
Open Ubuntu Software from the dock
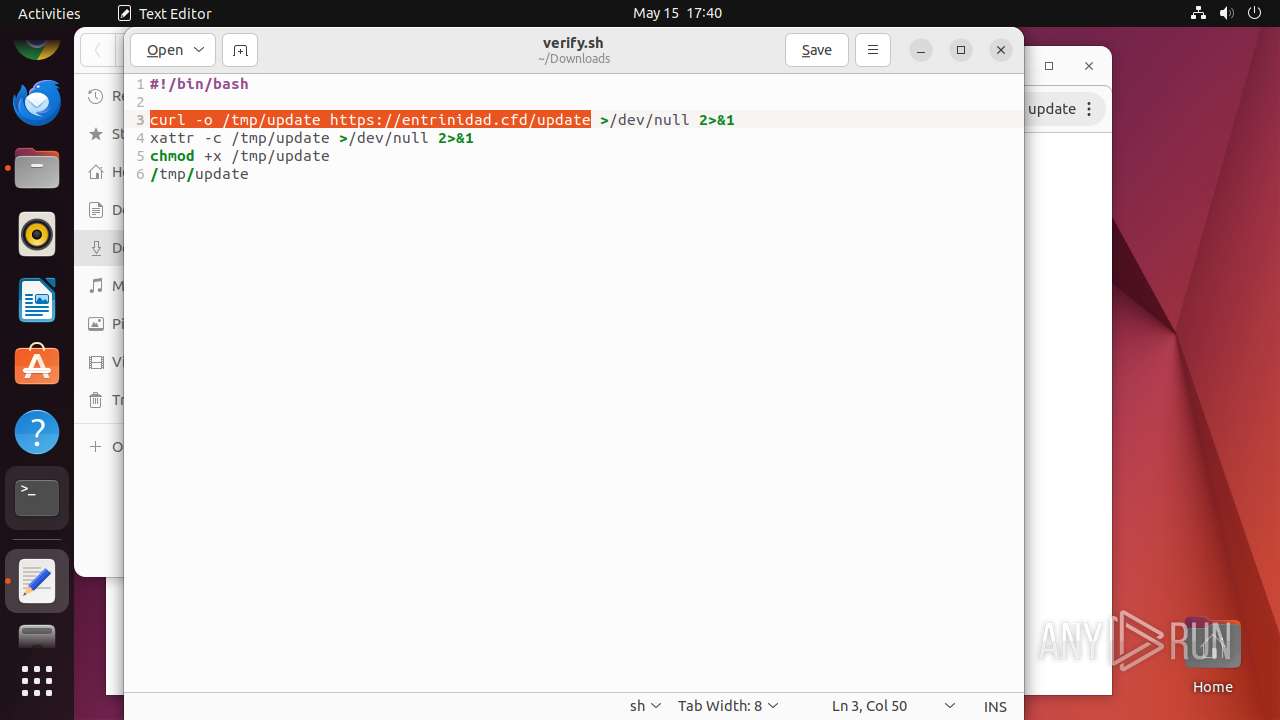click(37, 366)
